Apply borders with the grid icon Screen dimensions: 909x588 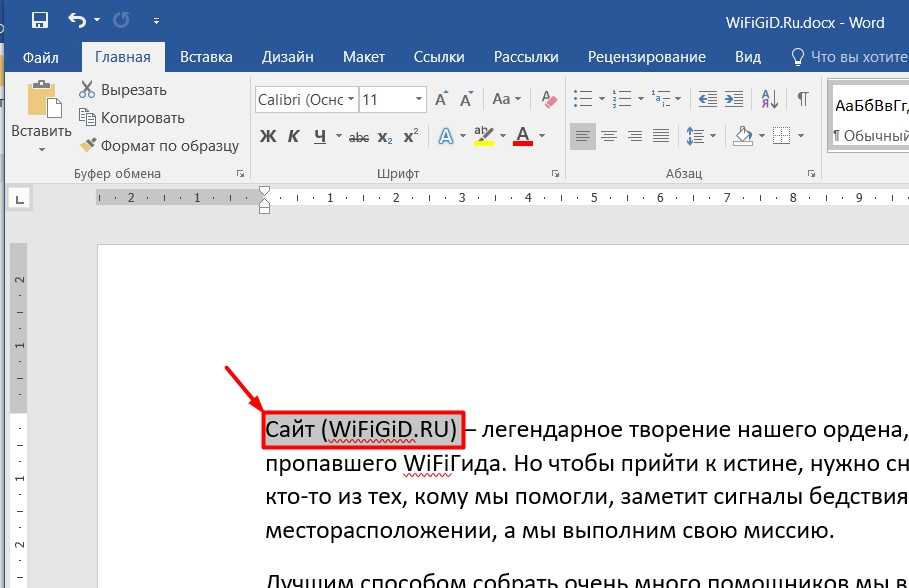[x=781, y=136]
